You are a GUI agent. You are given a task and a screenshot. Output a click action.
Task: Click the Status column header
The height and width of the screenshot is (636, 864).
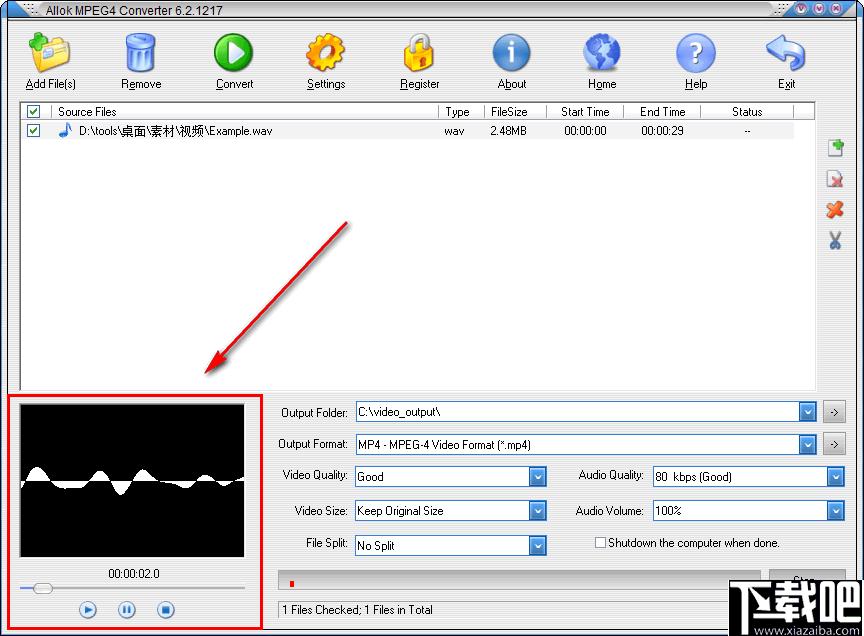(x=747, y=111)
